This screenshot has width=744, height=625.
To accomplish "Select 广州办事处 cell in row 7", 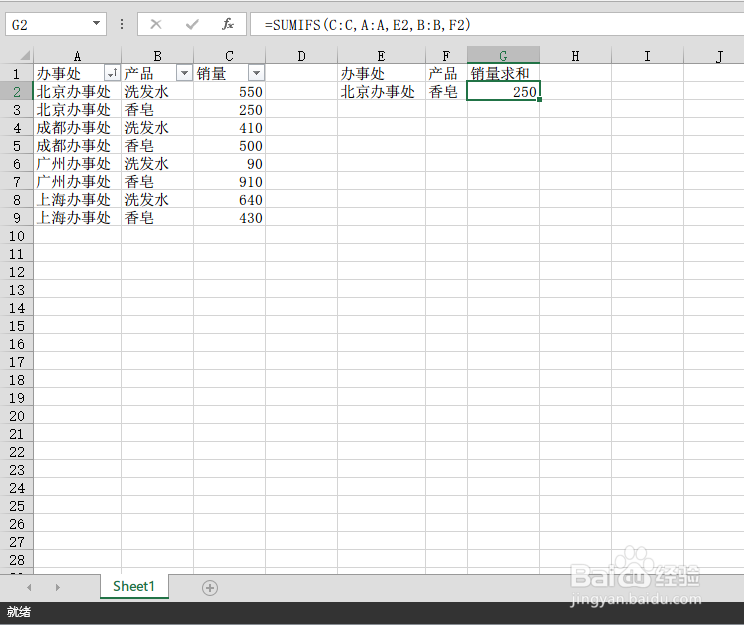I will 77,181.
